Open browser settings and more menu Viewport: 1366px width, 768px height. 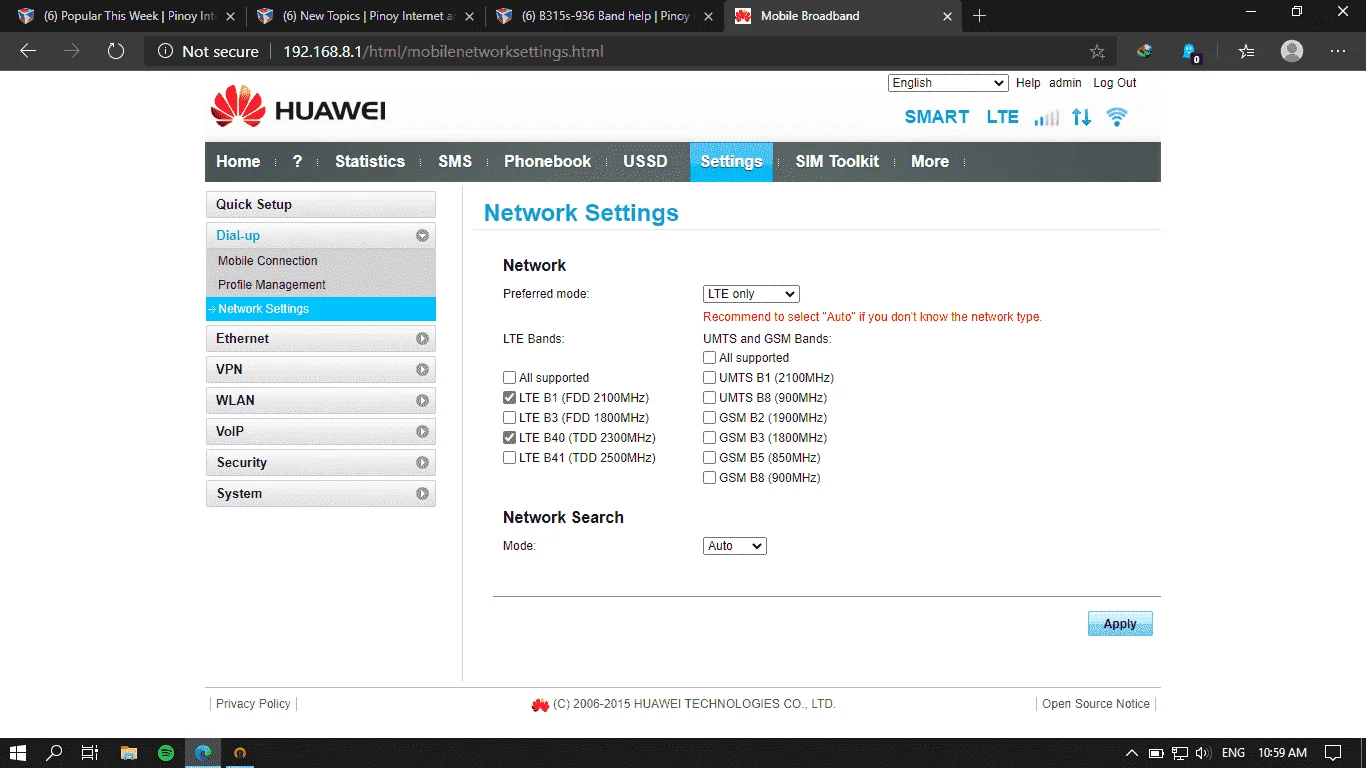tap(1338, 51)
